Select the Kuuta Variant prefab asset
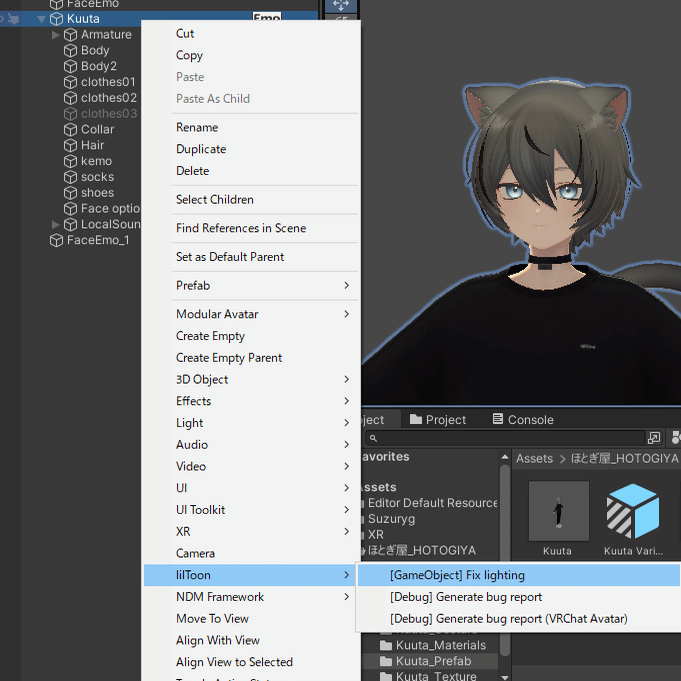Image resolution: width=681 pixels, height=681 pixels. pos(633,519)
